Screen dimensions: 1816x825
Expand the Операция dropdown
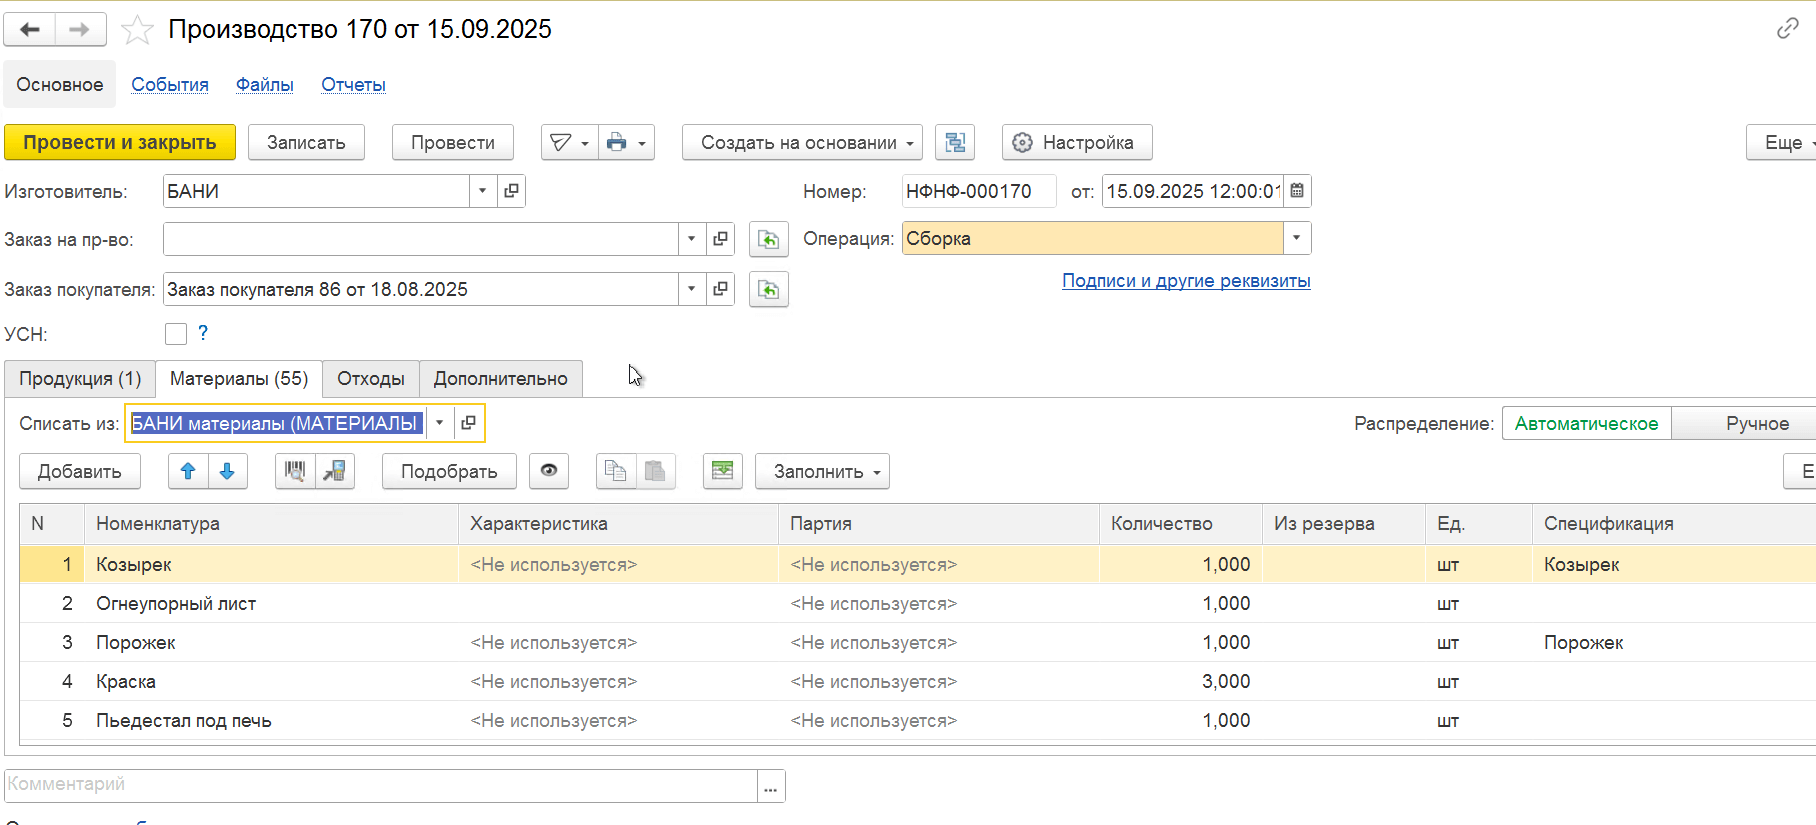click(x=1296, y=239)
